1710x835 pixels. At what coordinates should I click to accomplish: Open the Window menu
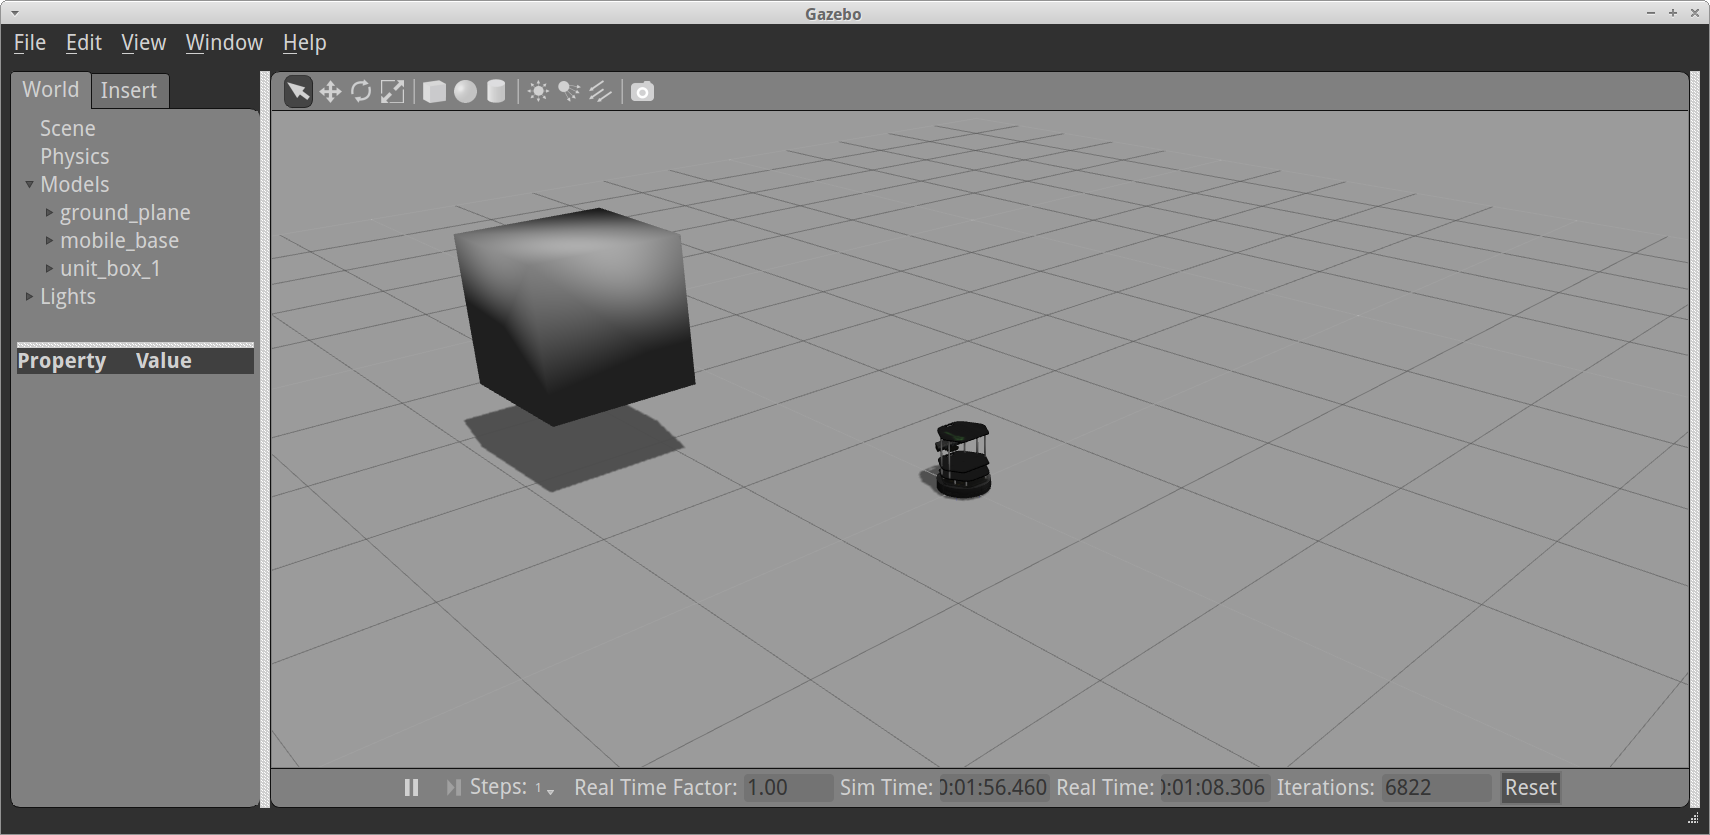click(224, 43)
